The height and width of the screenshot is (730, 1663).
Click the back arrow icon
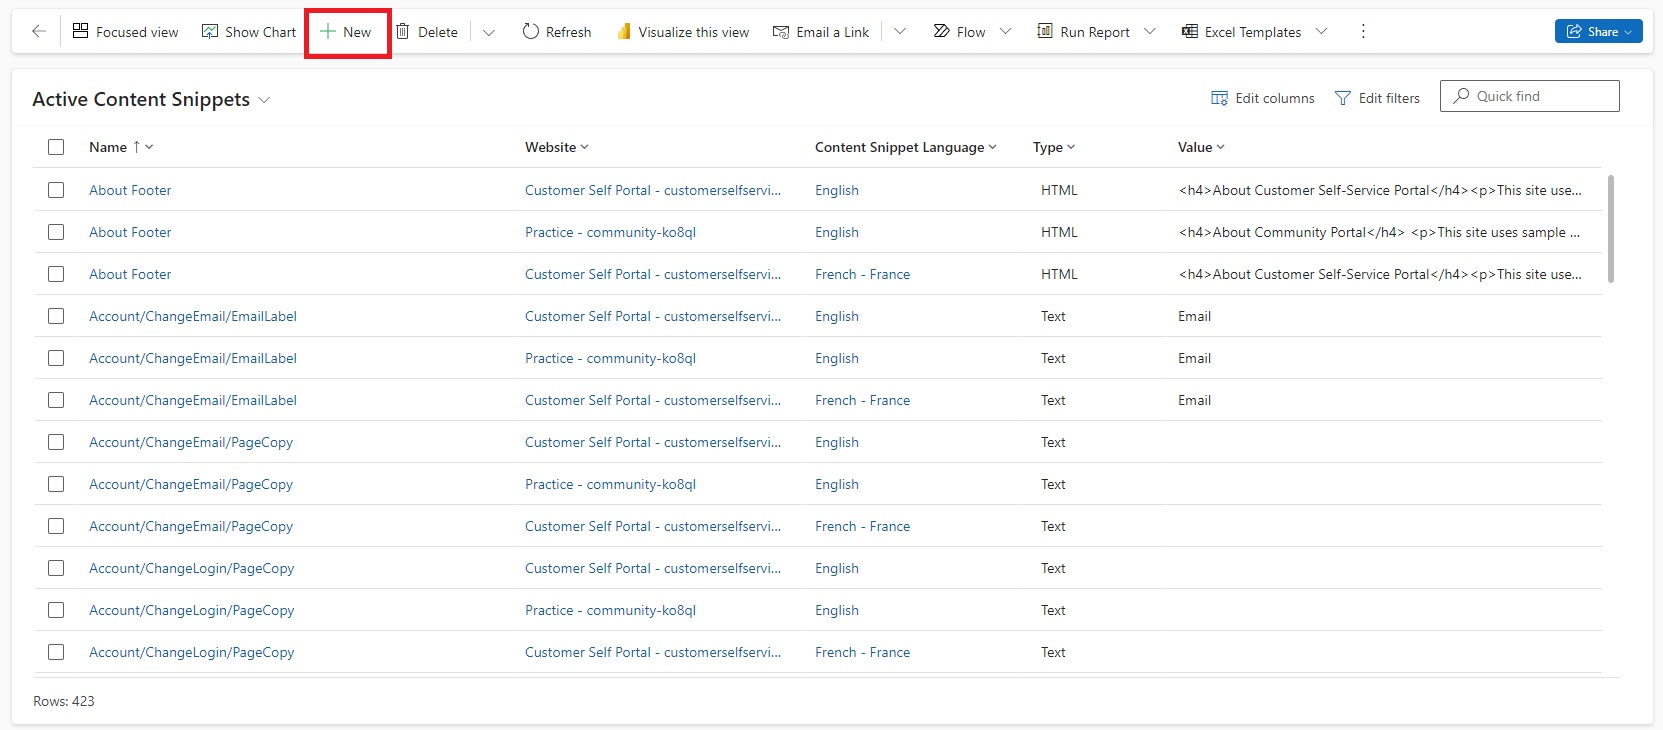point(39,32)
